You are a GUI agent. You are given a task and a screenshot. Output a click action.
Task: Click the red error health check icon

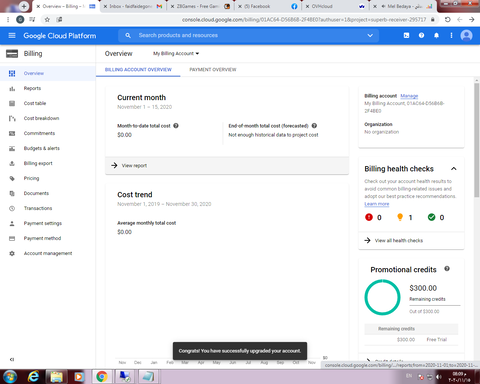point(369,217)
